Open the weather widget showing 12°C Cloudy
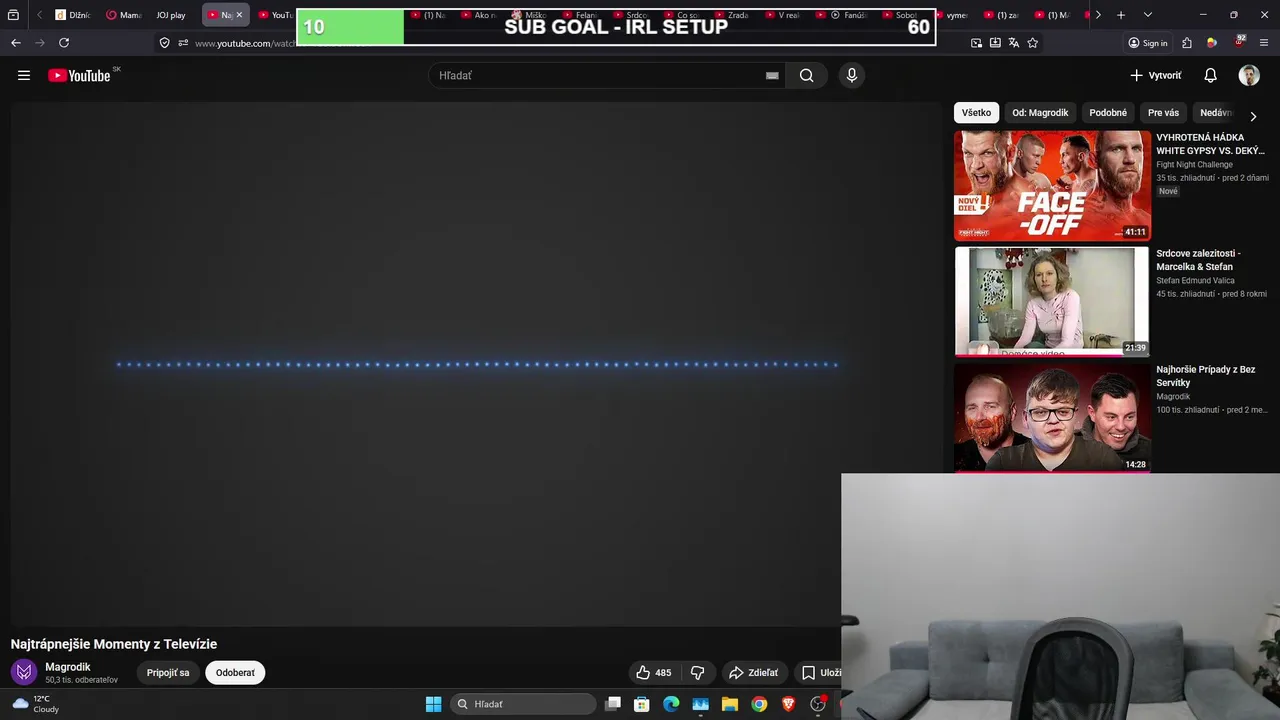This screenshot has width=1280, height=720. pyautogui.click(x=36, y=704)
